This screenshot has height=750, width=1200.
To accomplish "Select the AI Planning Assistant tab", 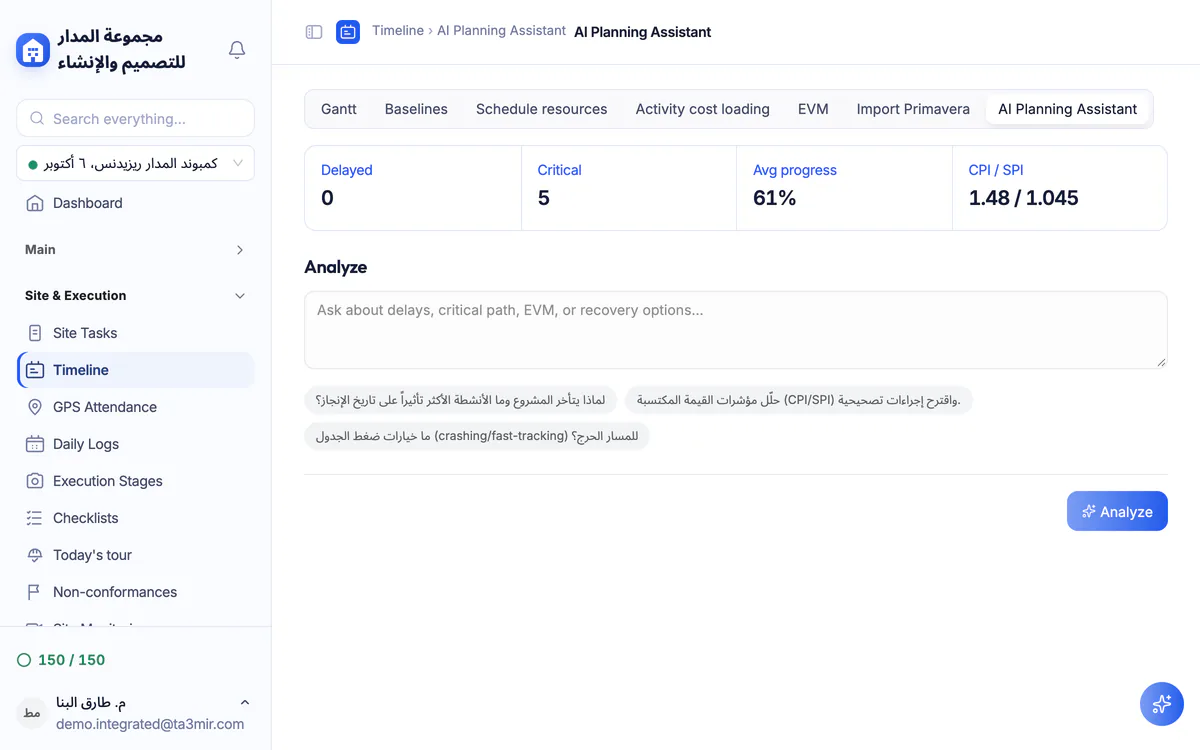I will 1067,109.
